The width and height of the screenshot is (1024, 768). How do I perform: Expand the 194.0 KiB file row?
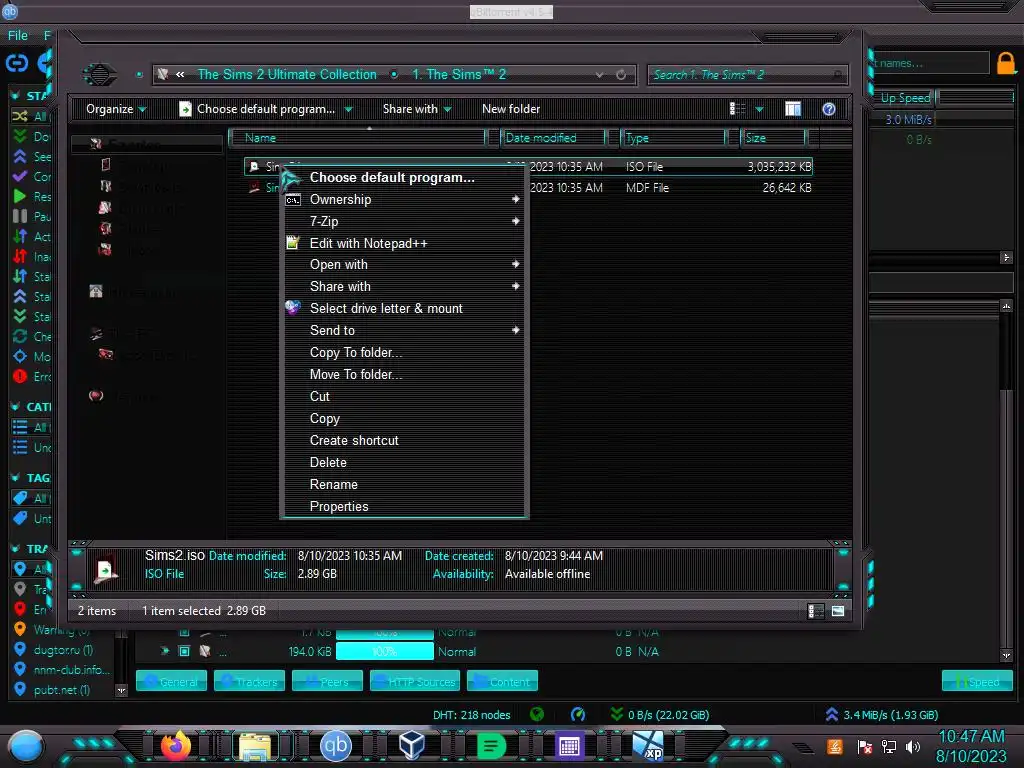164,651
